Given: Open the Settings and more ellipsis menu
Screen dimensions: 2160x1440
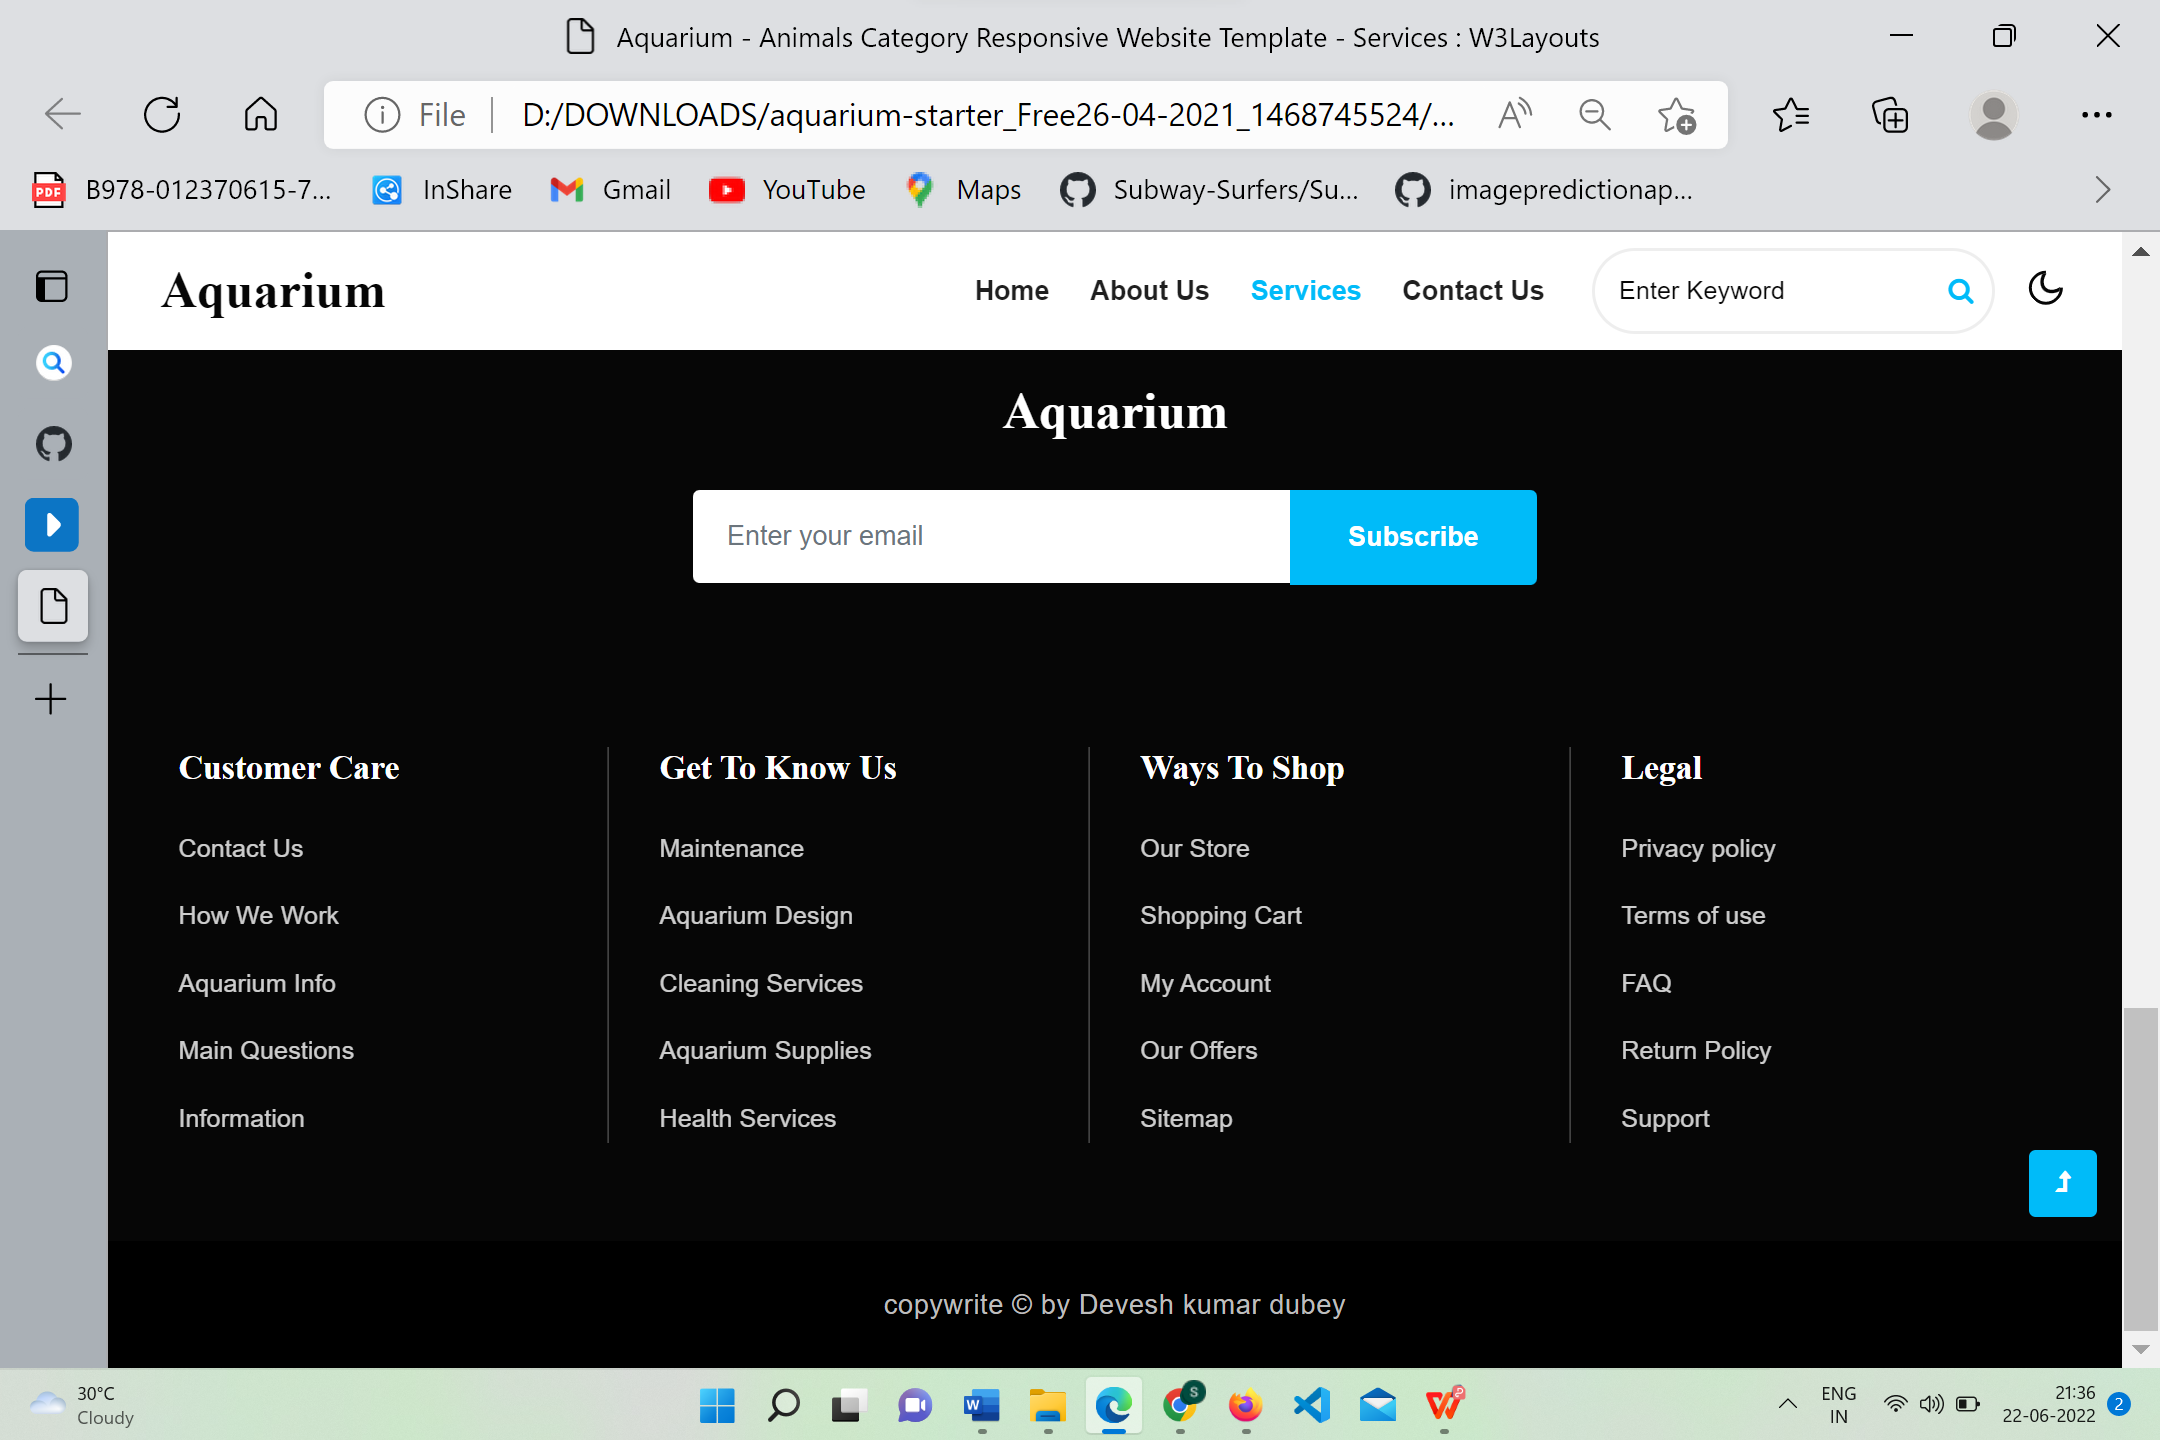Looking at the screenshot, I should [2096, 115].
